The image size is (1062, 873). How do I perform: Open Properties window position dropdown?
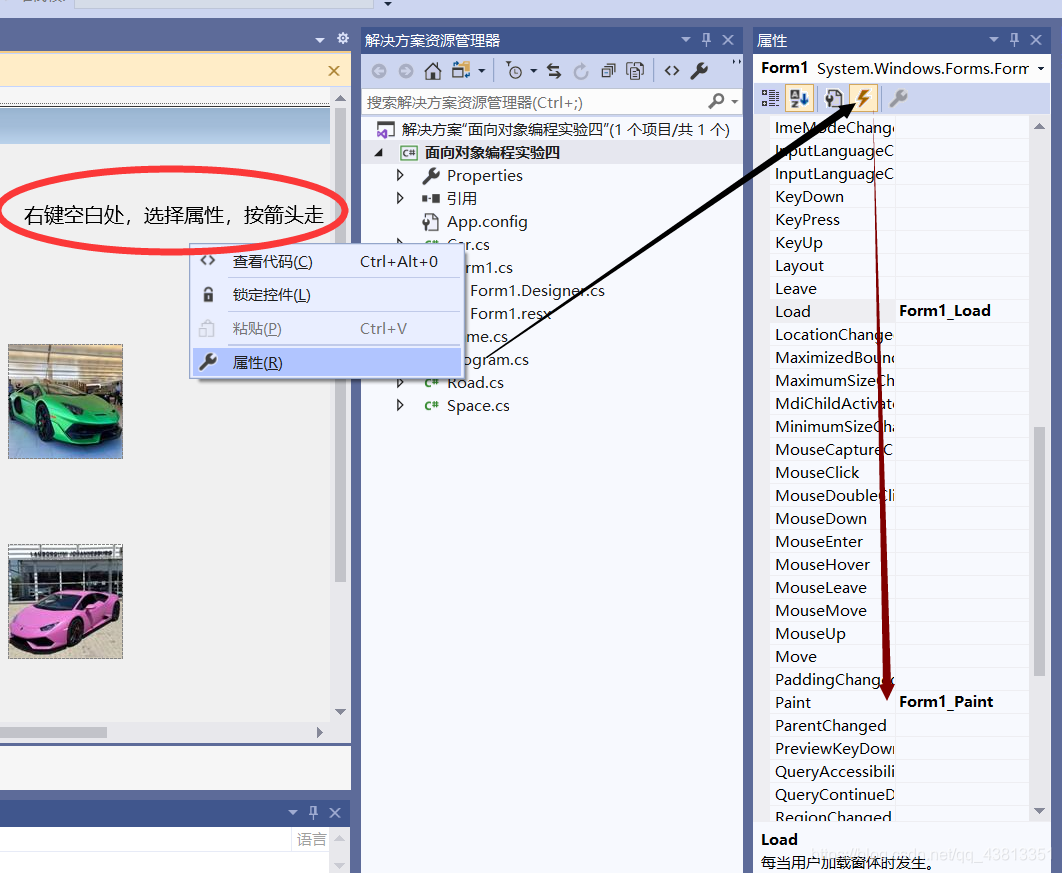[994, 40]
